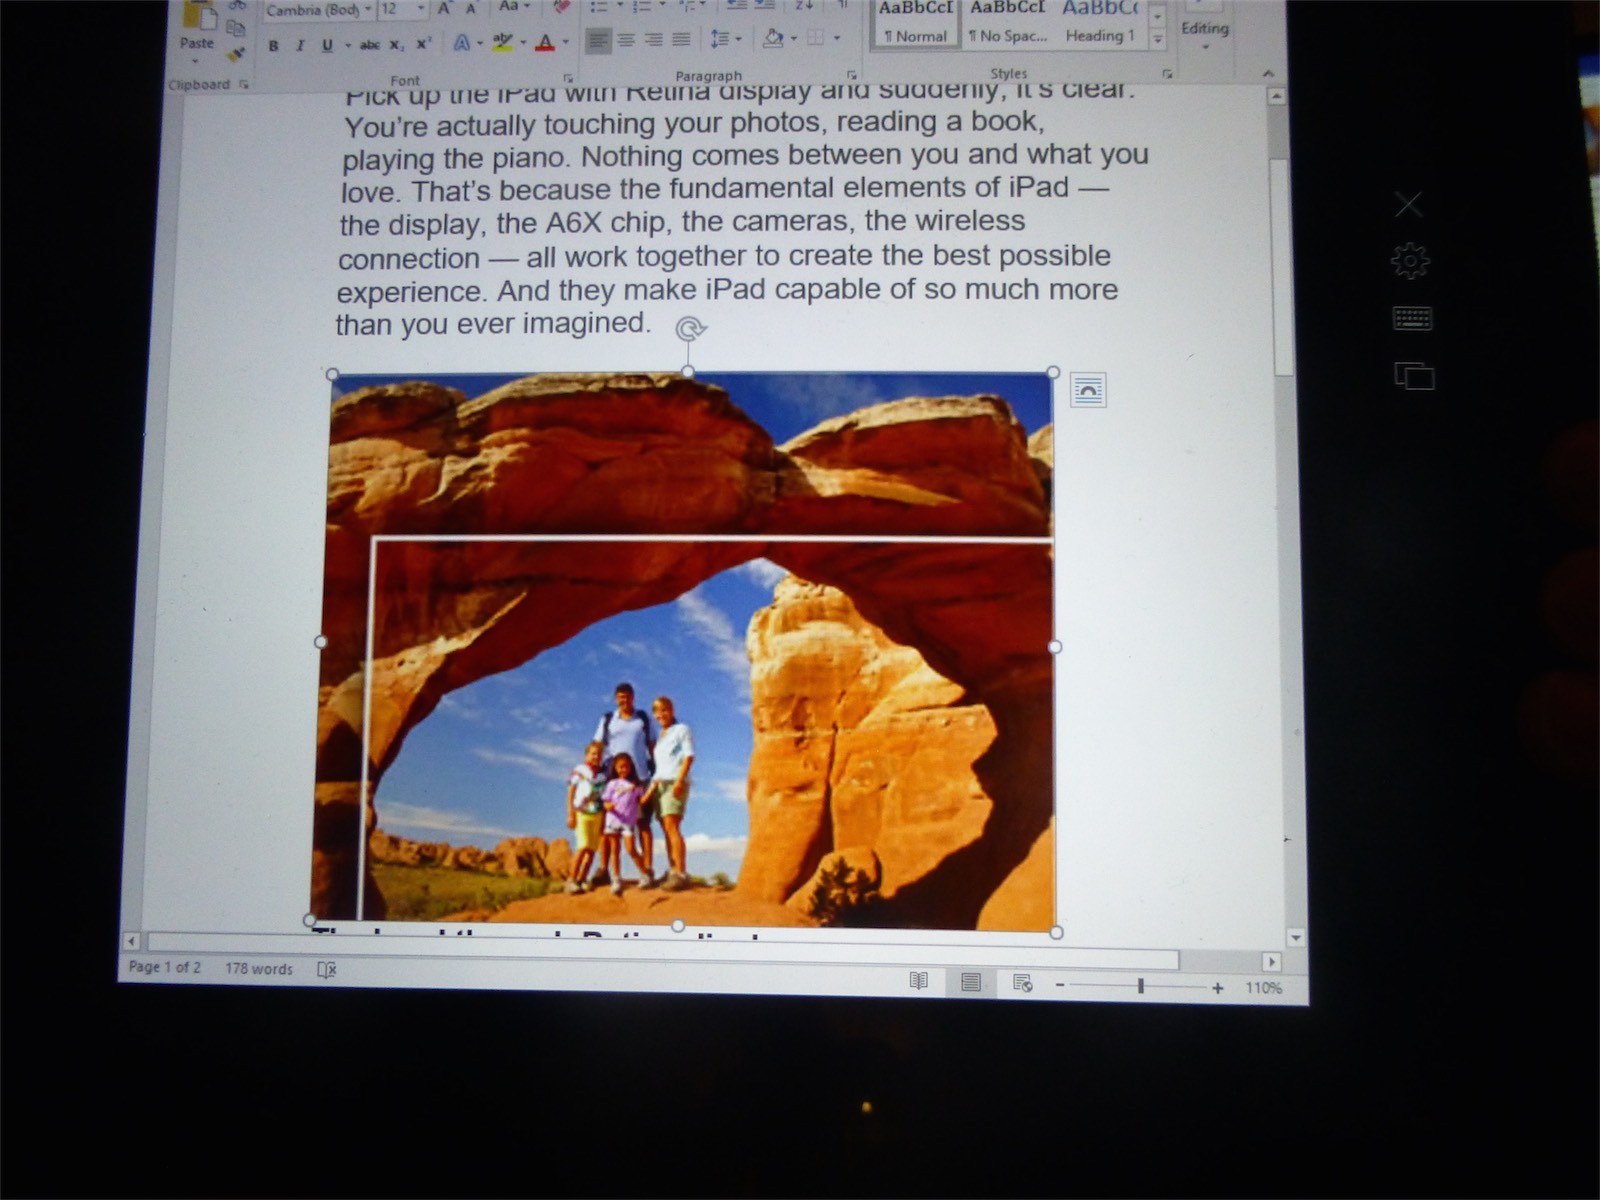
Task: Select the Format Painter brush
Action: pos(237,53)
